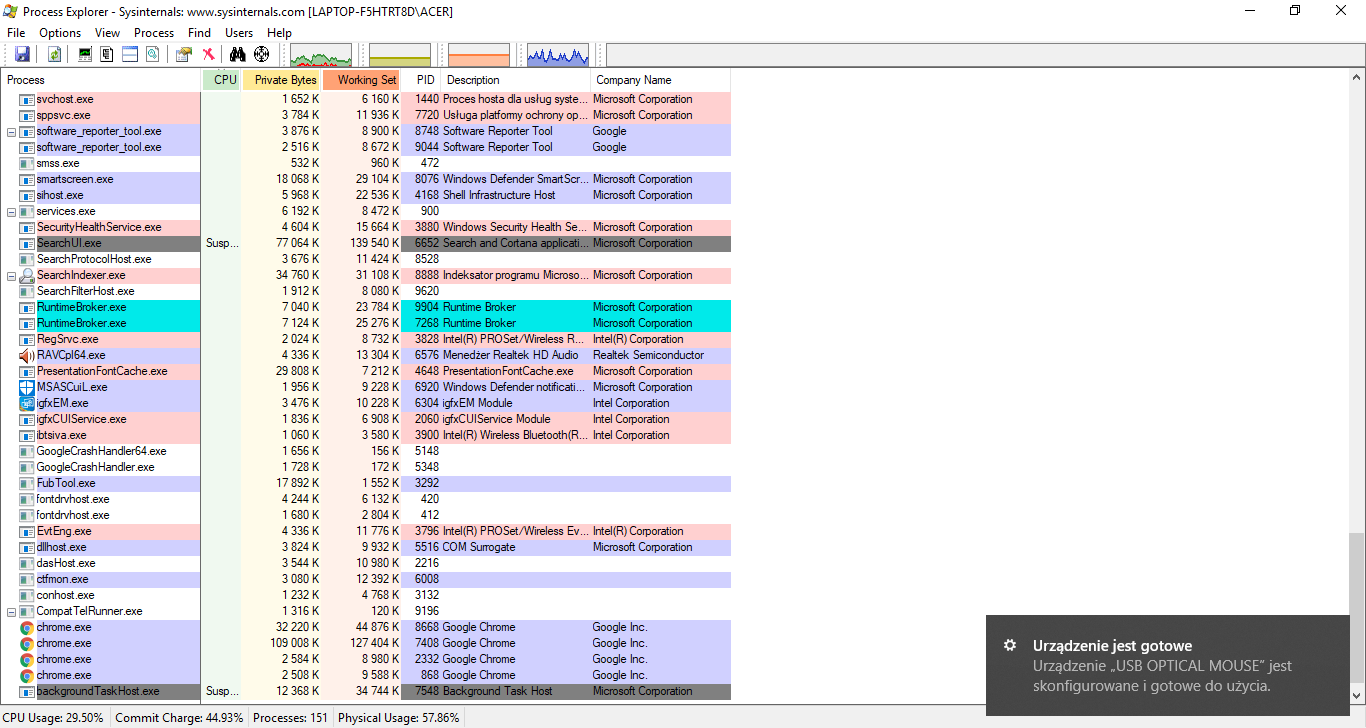Click the binoculars Find Handle icon
This screenshot has width=1366, height=728.
(238, 54)
